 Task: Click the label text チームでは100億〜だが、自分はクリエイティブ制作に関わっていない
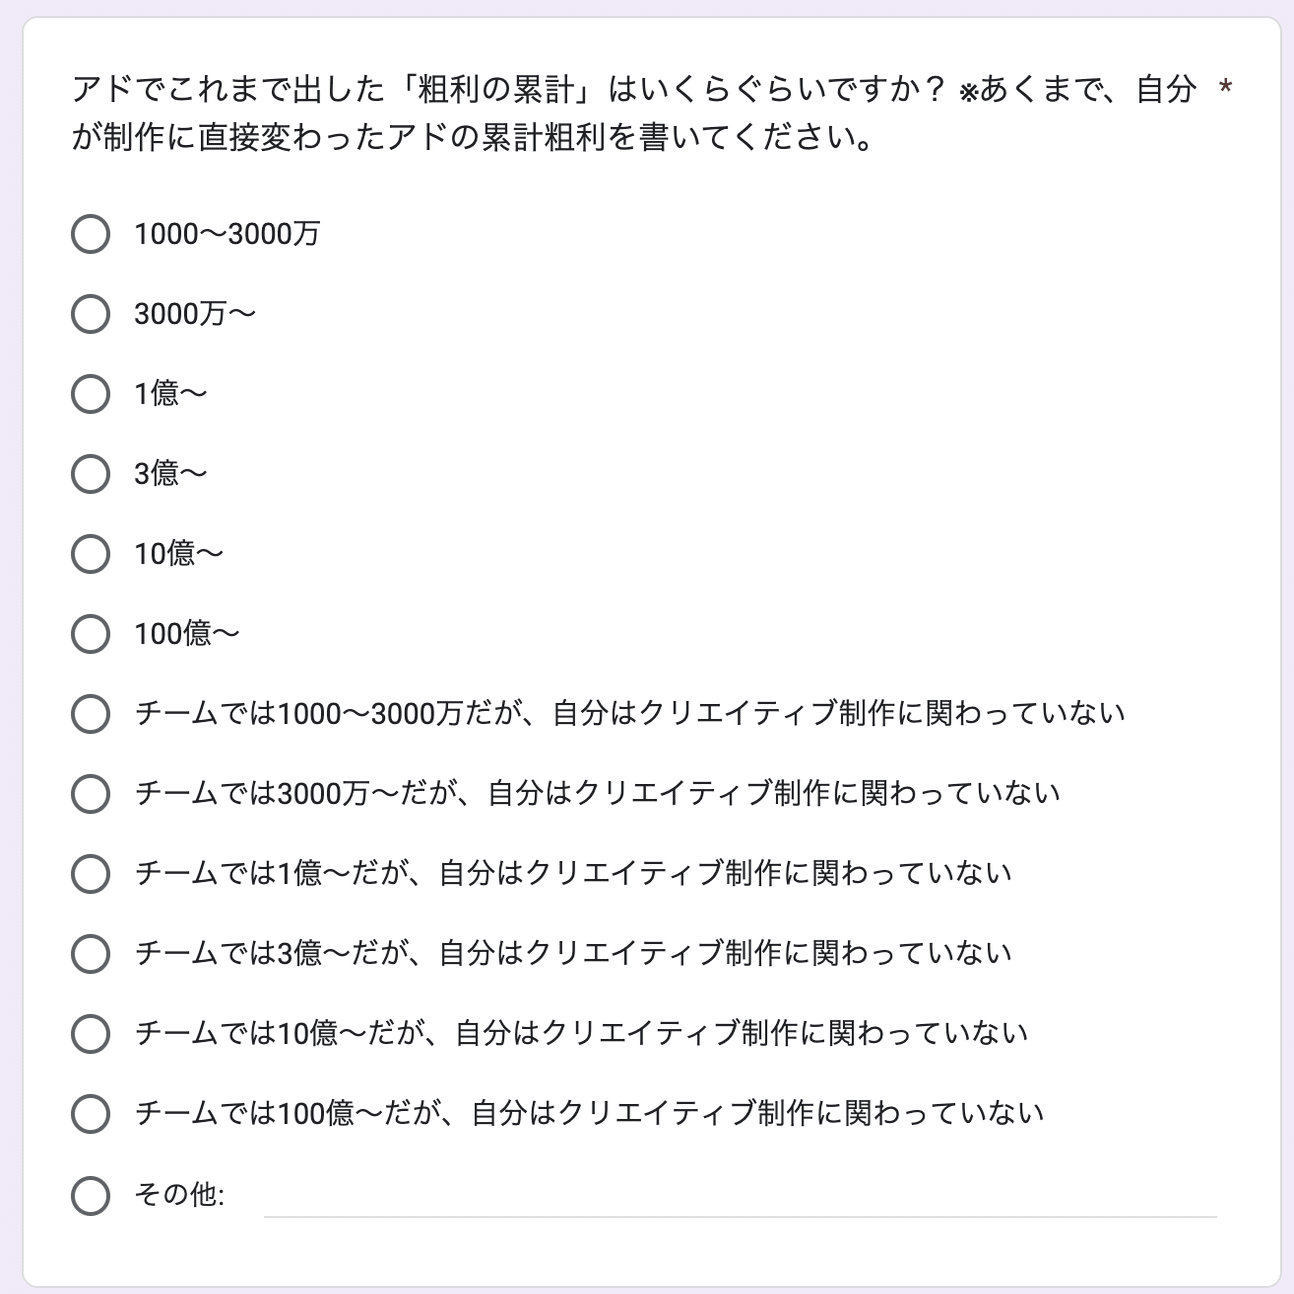coord(589,1113)
